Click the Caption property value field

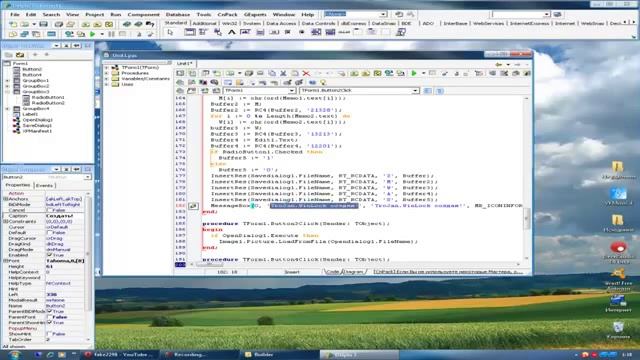coord(64,216)
